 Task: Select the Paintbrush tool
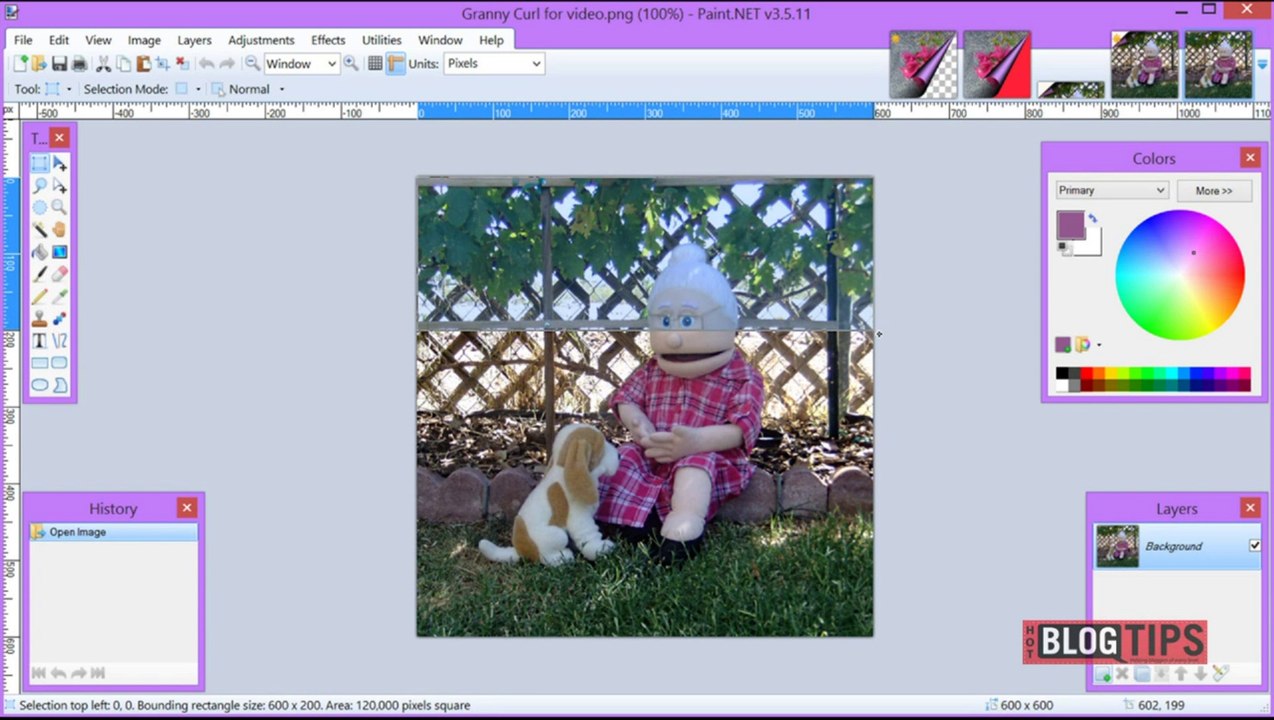tap(39, 273)
